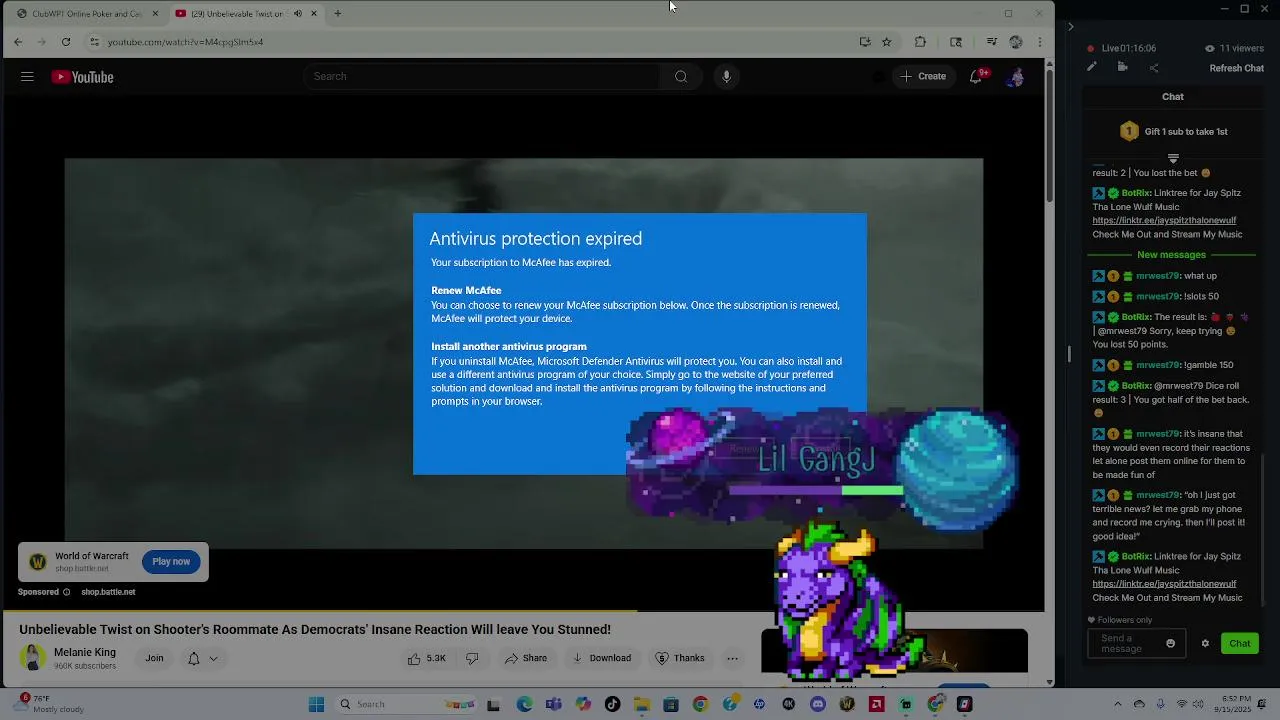
Task: Click the stream edit pencil icon
Action: (x=1092, y=68)
